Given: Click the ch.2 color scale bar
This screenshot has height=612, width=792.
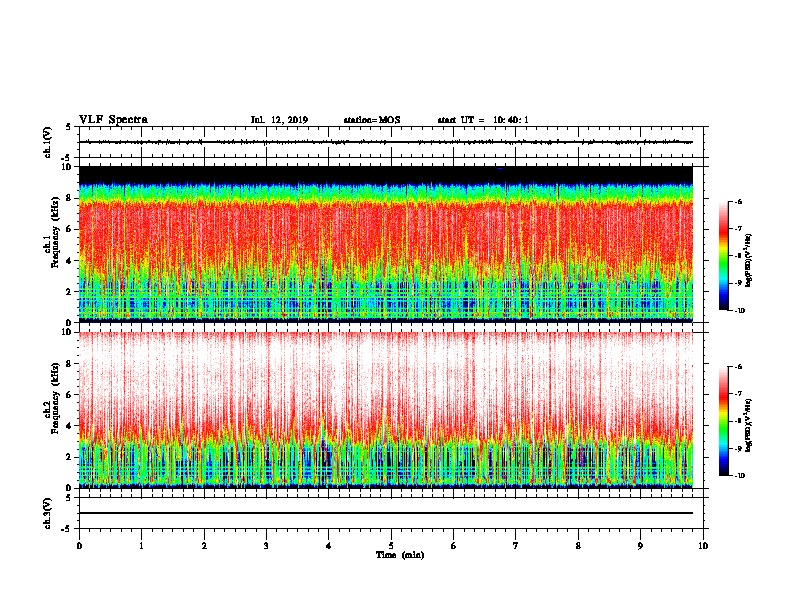Looking at the screenshot, I should (723, 421).
